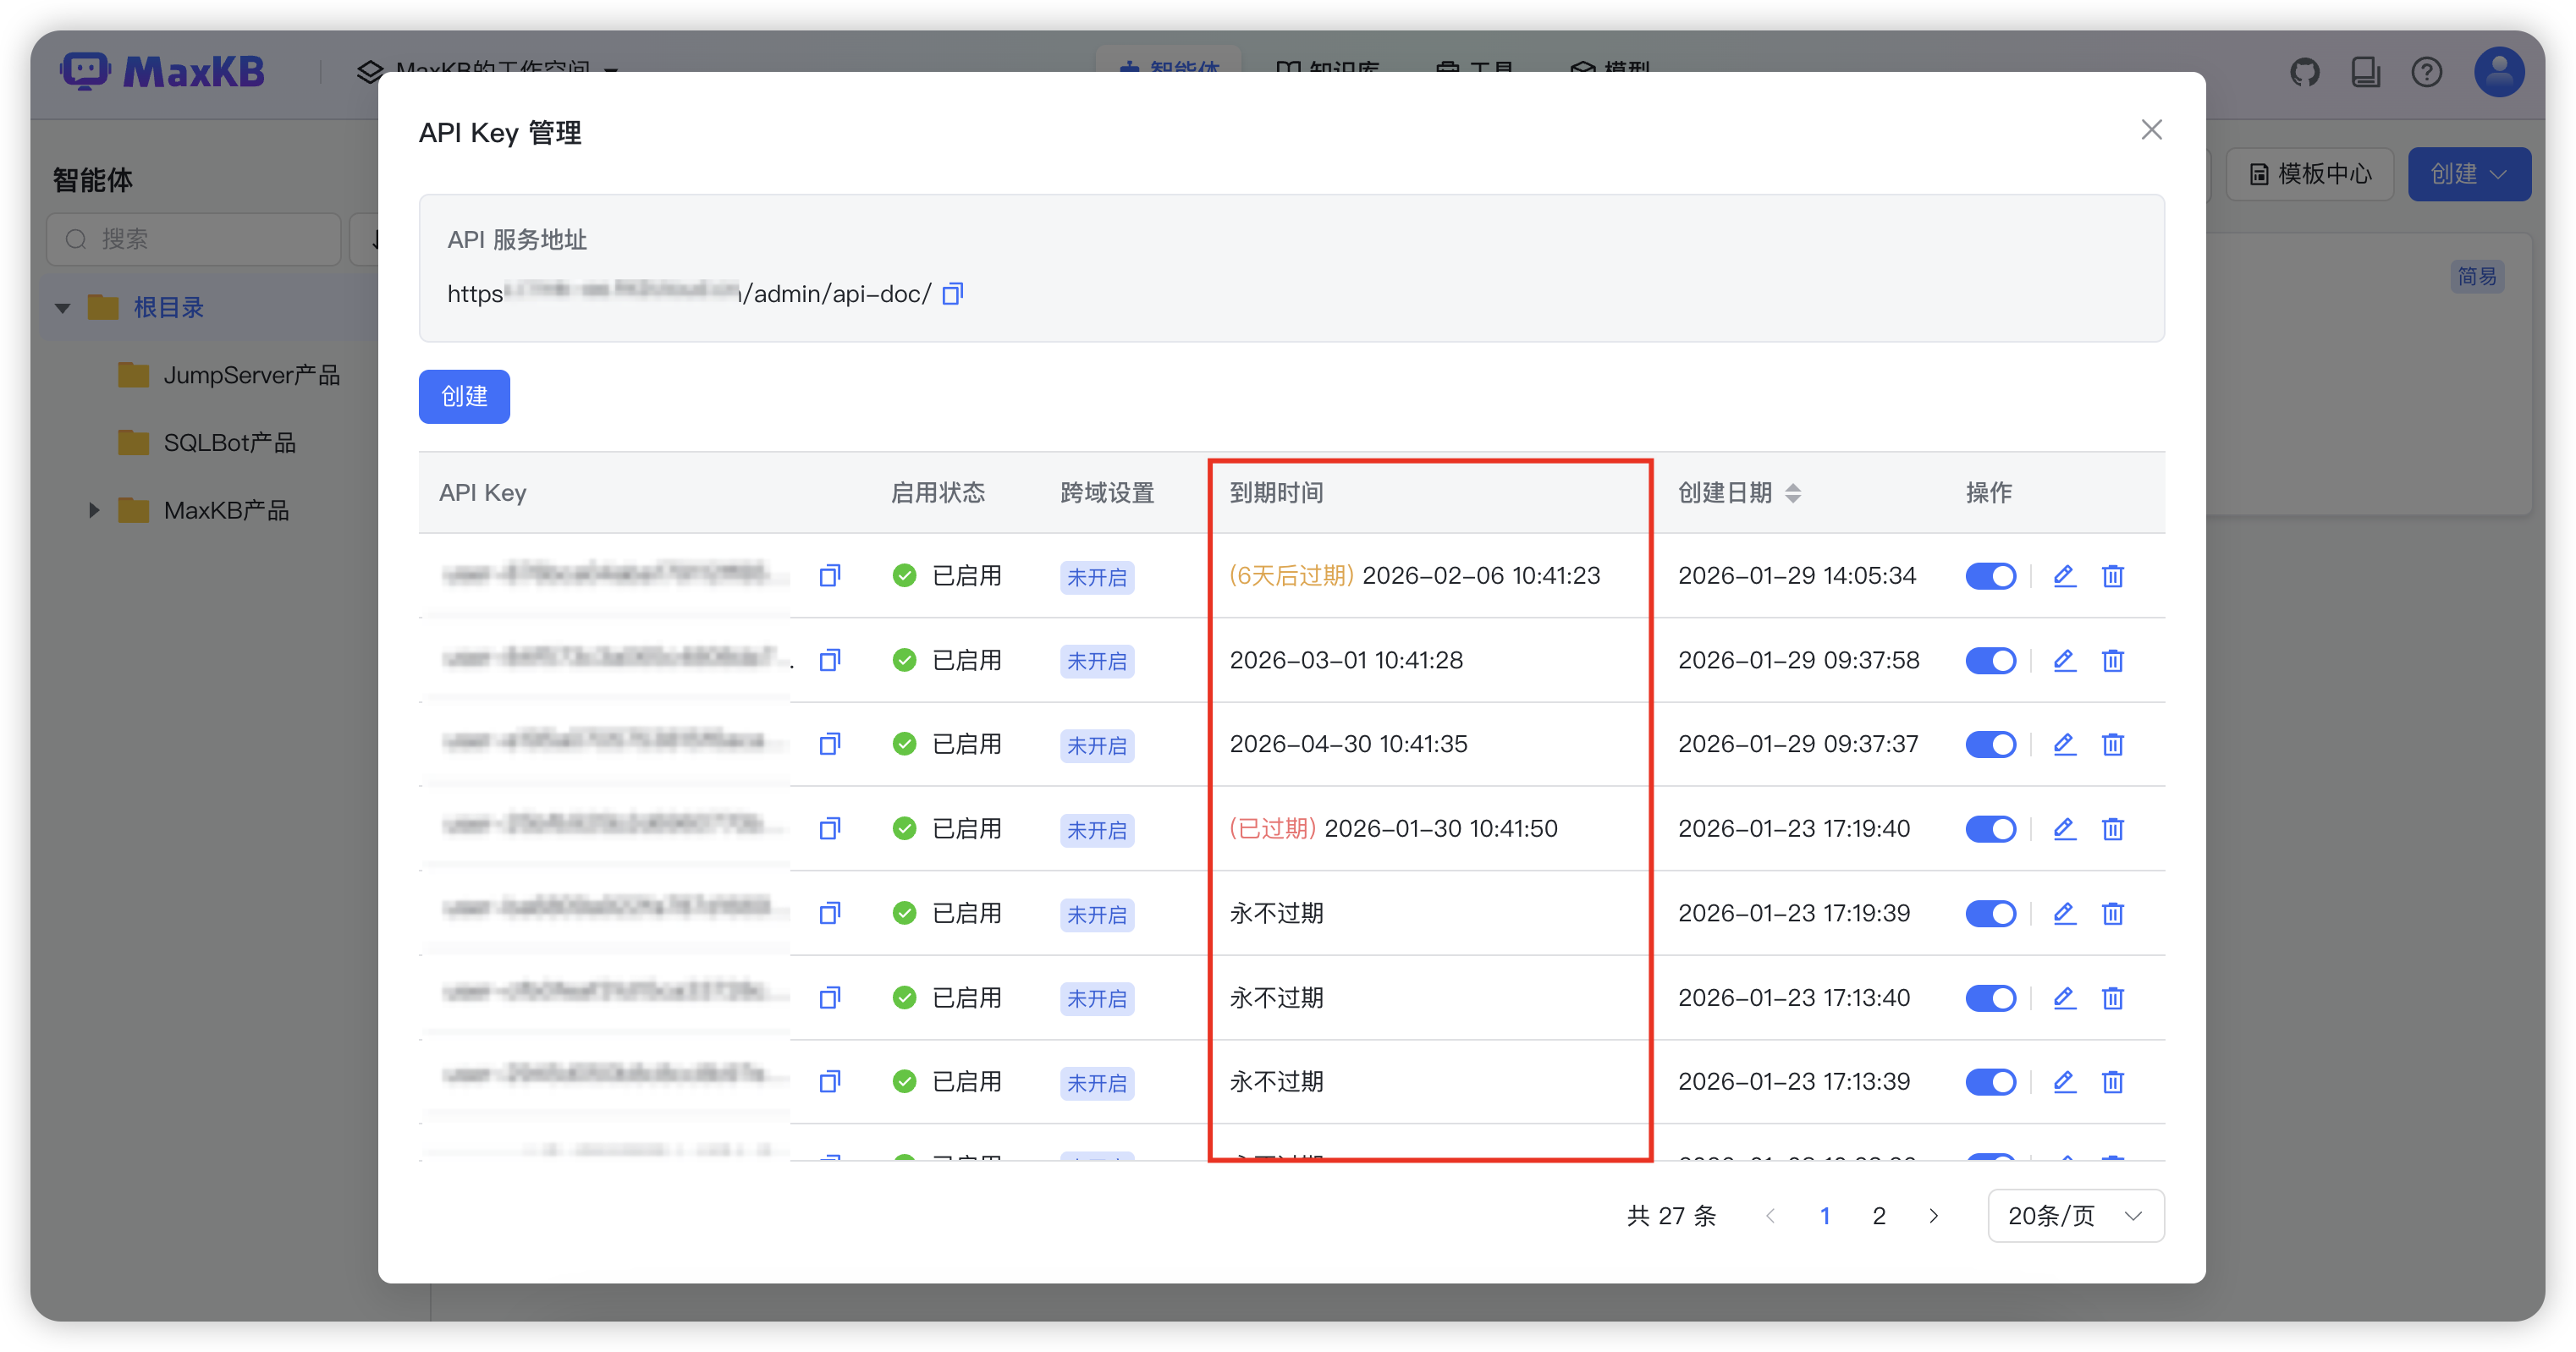This screenshot has width=2576, height=1352.
Task: Toggle off the expired key switch
Action: (1990, 829)
